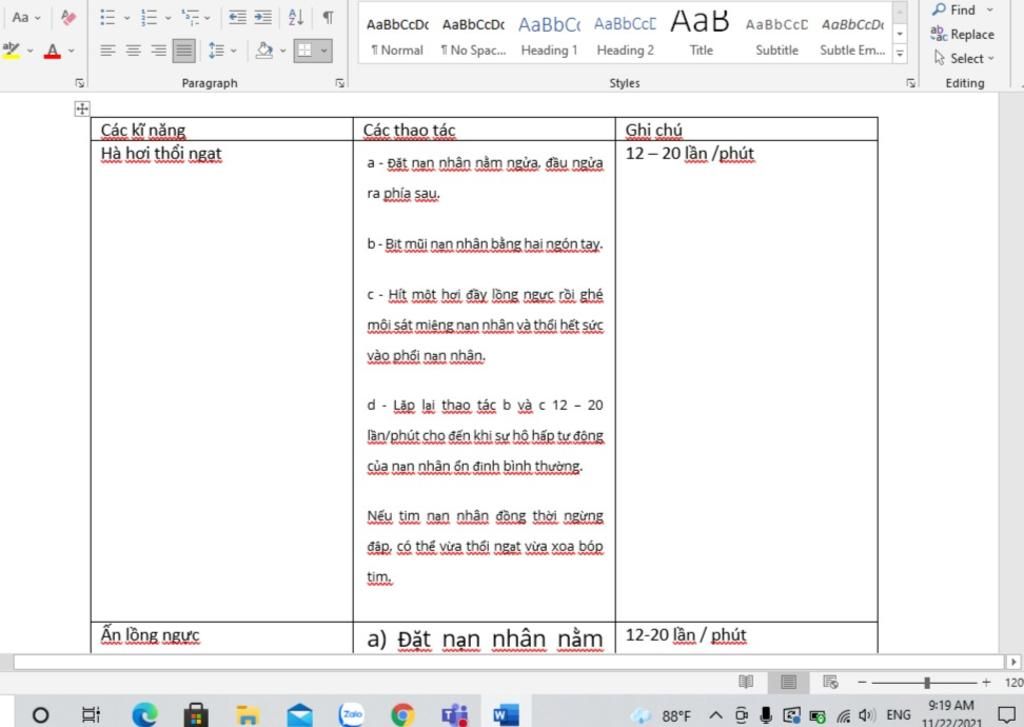Viewport: 1024px width, 727px height.
Task: Open Paragraph settings dialog launcher
Action: (340, 83)
